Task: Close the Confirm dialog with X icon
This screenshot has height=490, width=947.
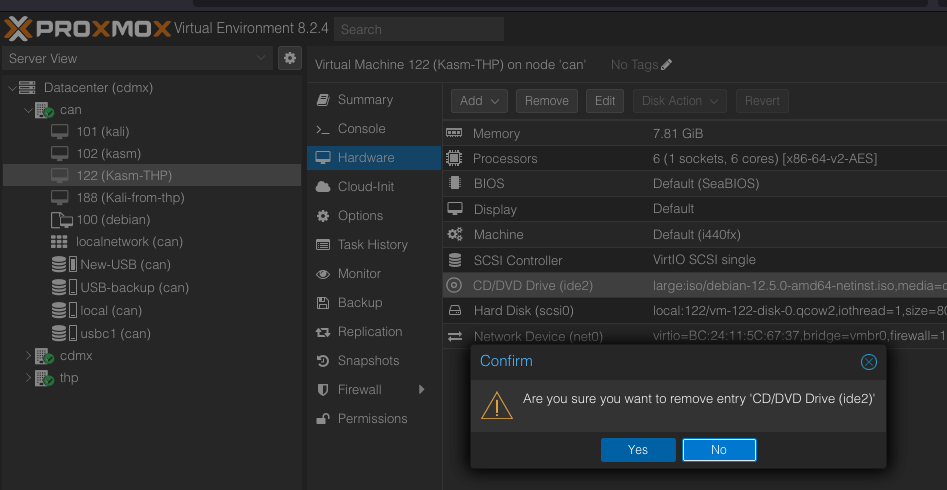Action: [x=869, y=361]
